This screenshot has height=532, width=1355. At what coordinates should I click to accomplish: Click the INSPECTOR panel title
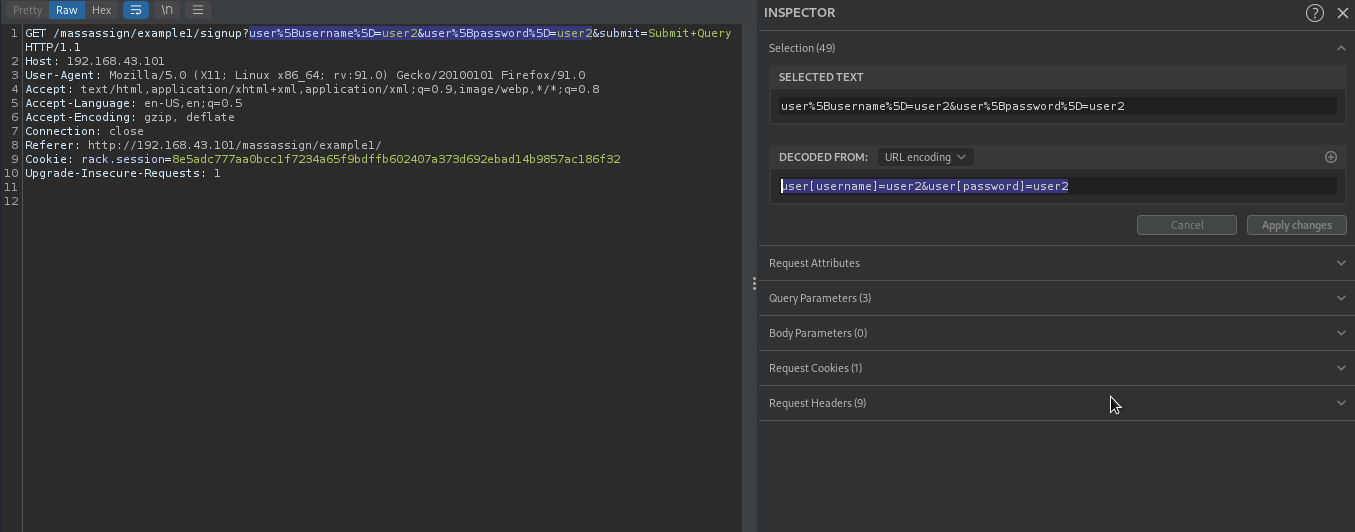coord(800,13)
